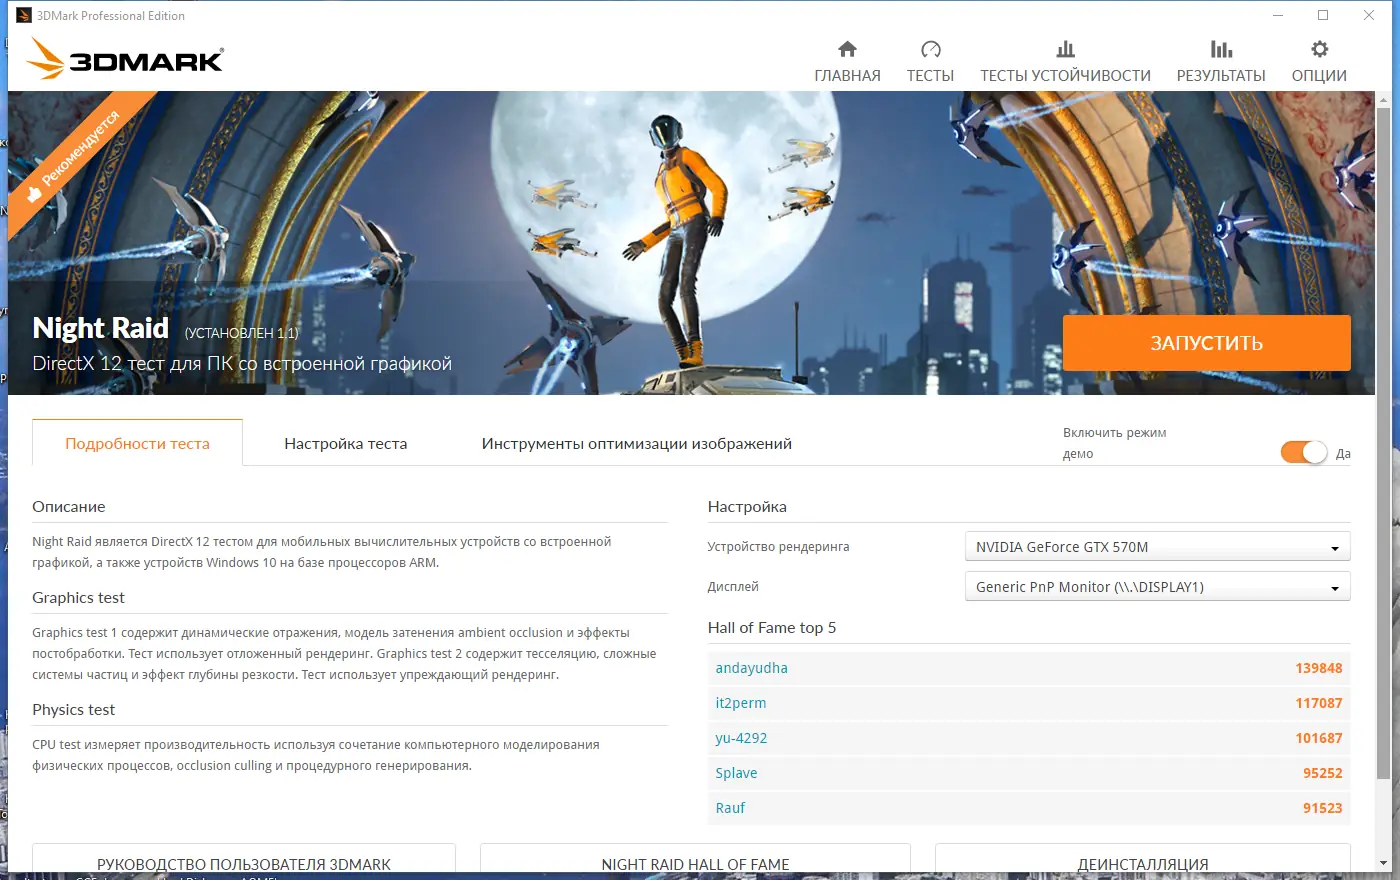This screenshot has height=880, width=1400.
Task: Click the score 95252
Action: coord(1323,773)
